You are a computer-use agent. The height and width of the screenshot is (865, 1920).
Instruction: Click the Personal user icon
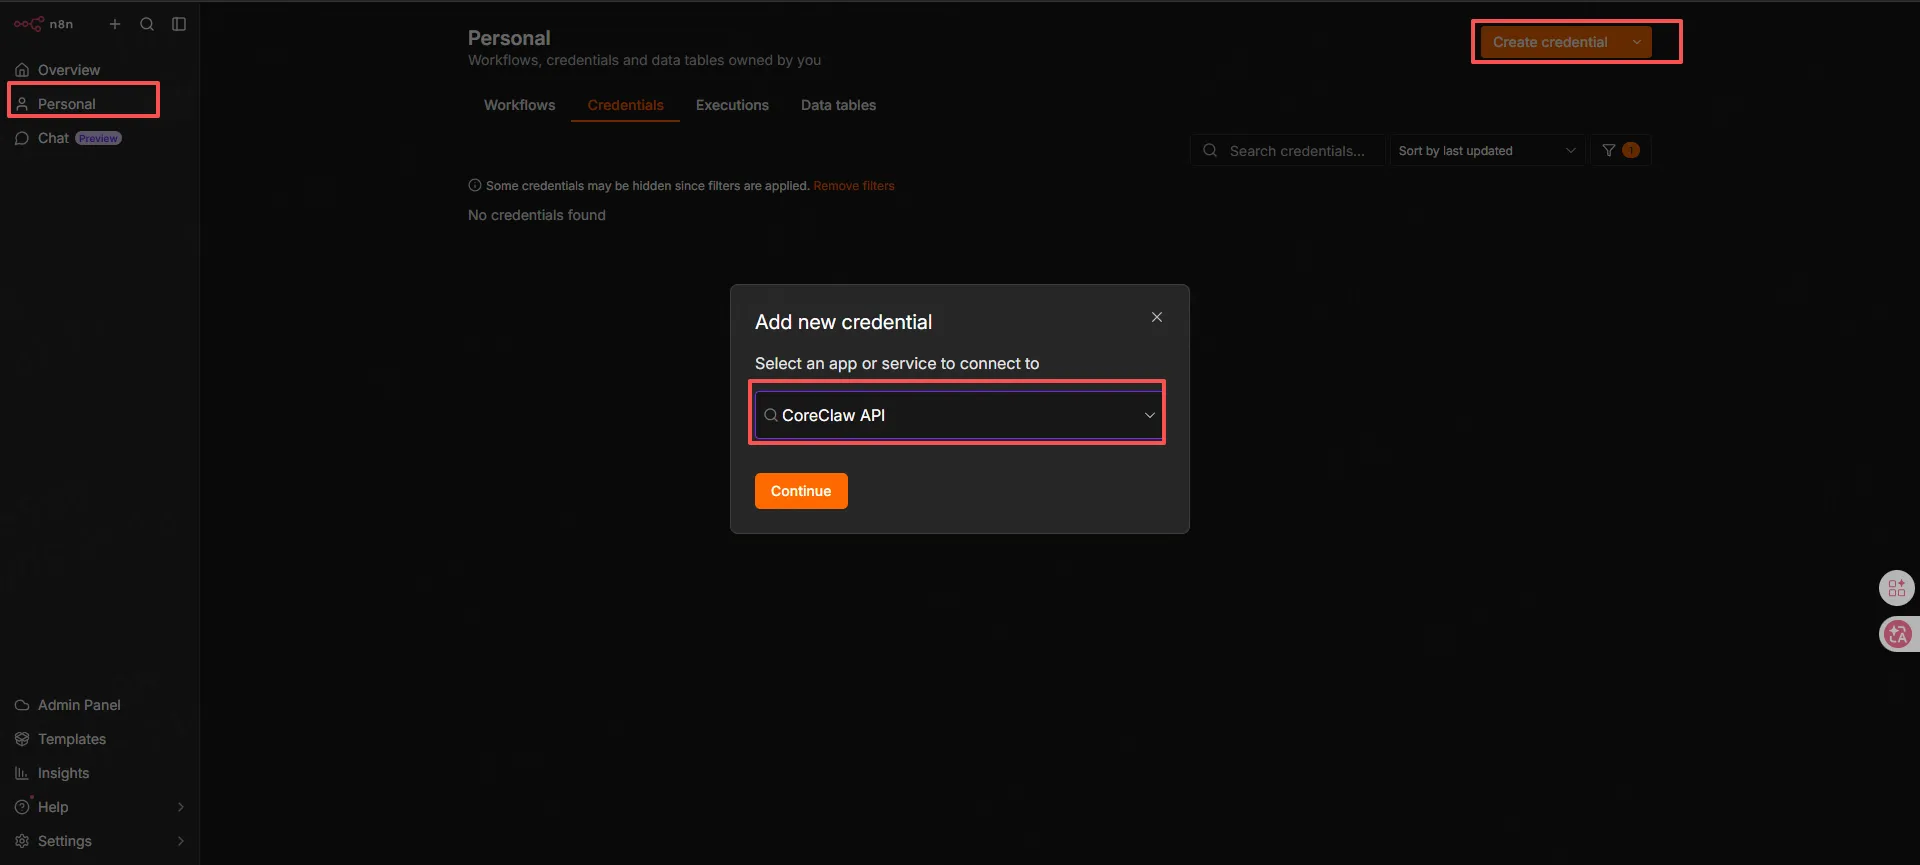coord(22,104)
